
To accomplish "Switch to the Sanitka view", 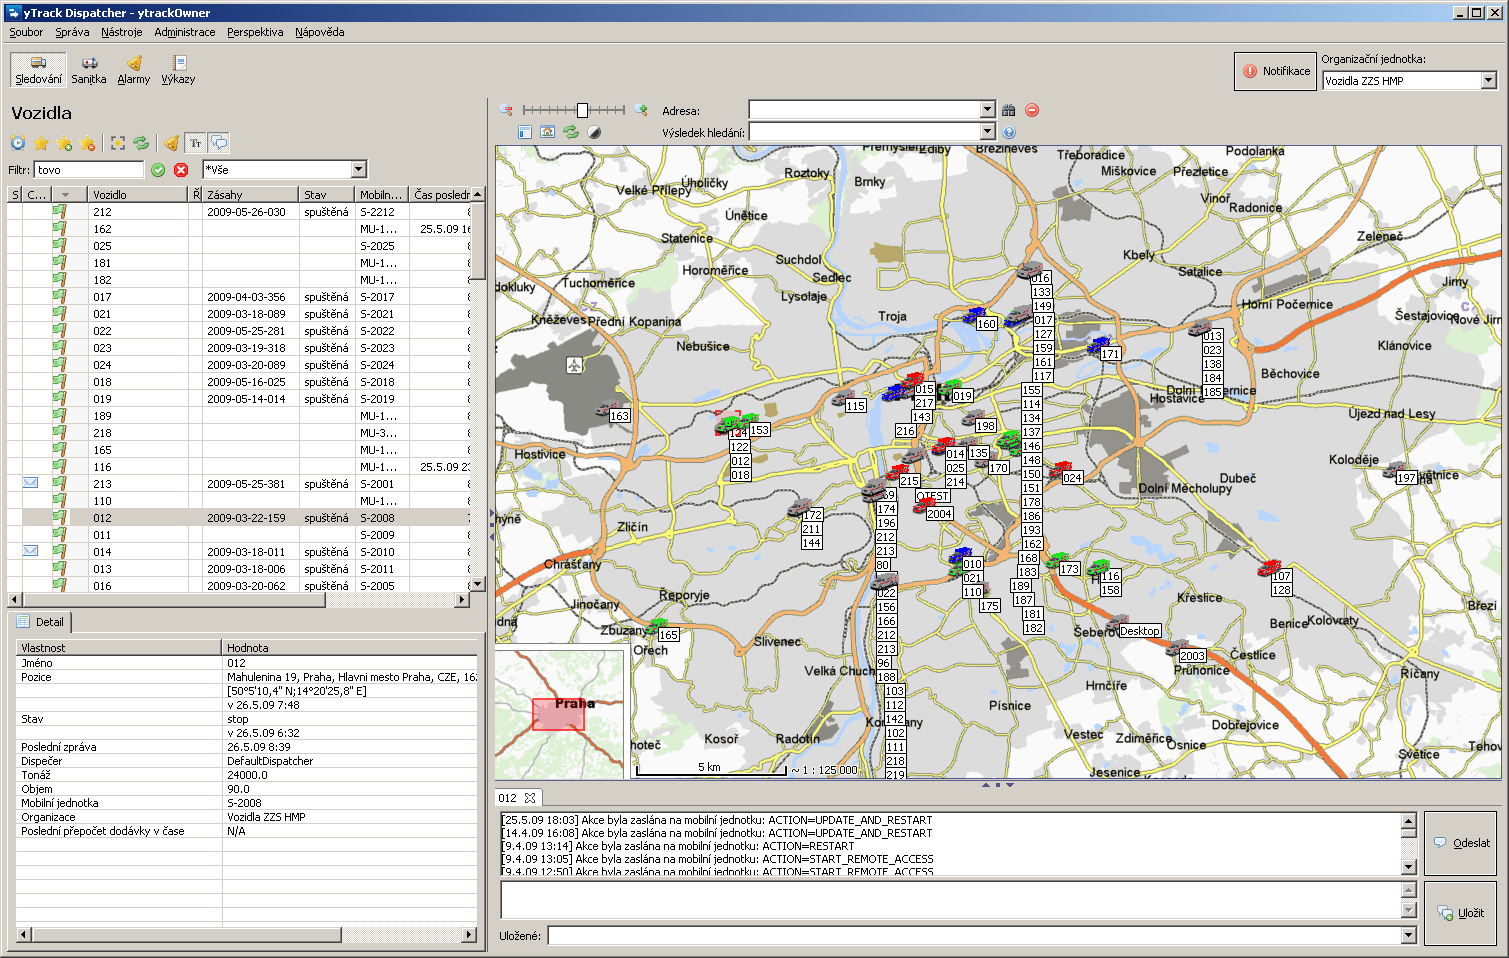I will point(89,70).
